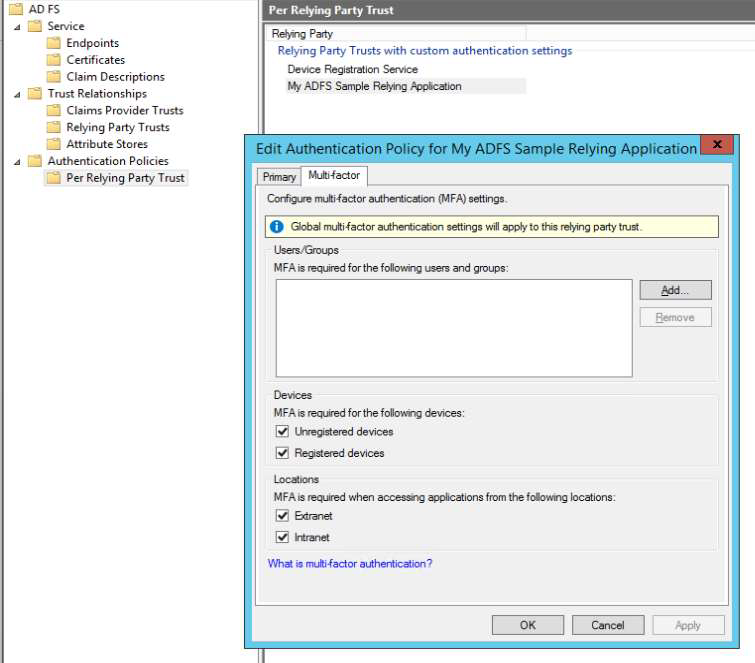Select Per Relying Party Trust tree item
This screenshot has width=755, height=663.
click(x=125, y=178)
